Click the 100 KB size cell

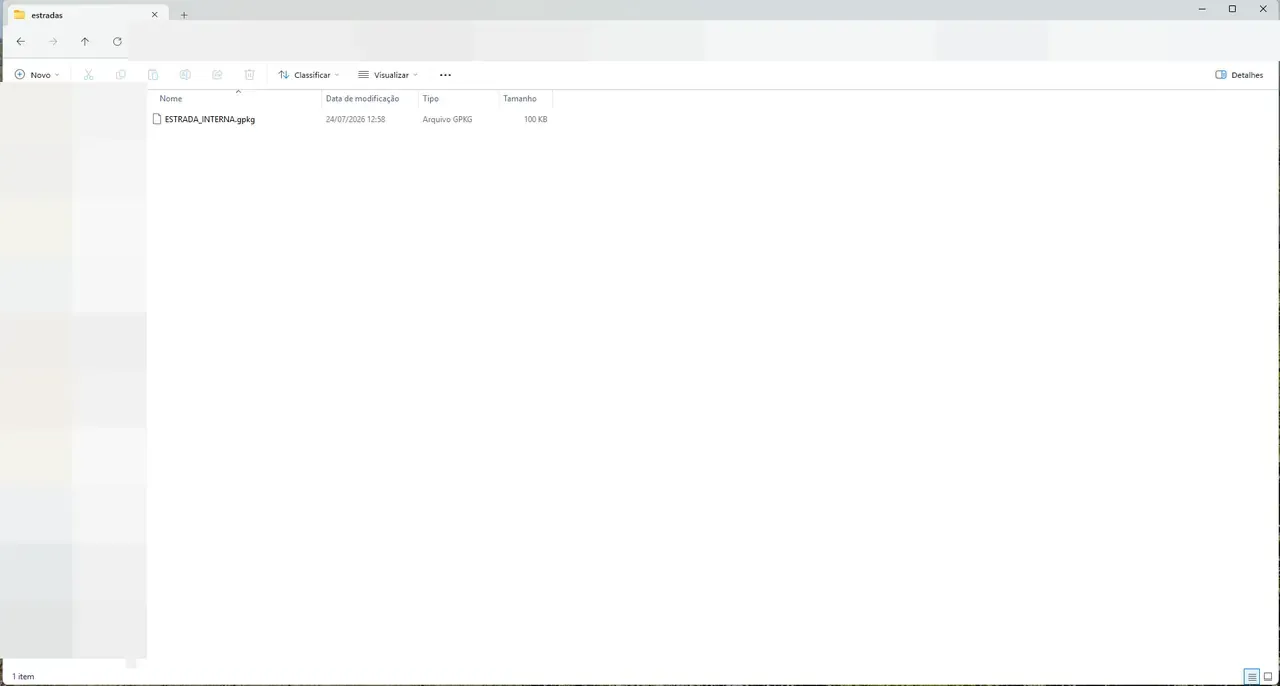click(535, 119)
